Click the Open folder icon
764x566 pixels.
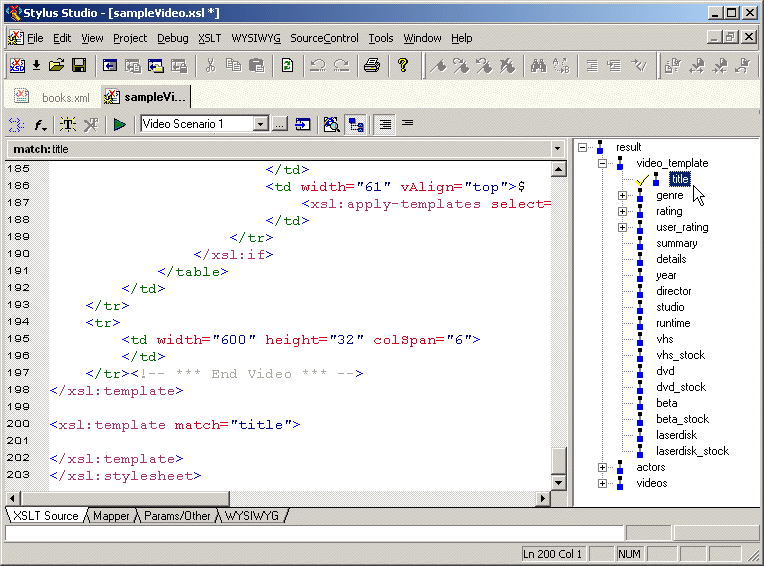(x=57, y=66)
